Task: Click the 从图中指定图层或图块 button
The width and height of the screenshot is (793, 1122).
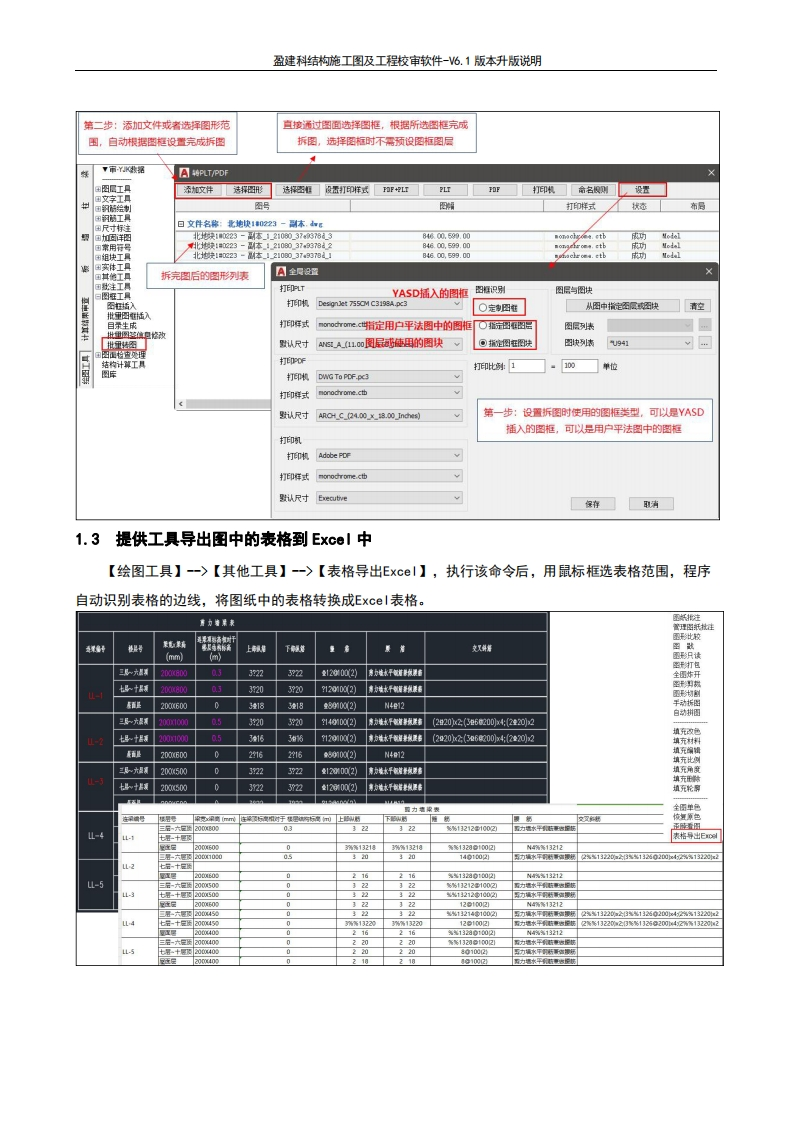Action: coord(621,306)
